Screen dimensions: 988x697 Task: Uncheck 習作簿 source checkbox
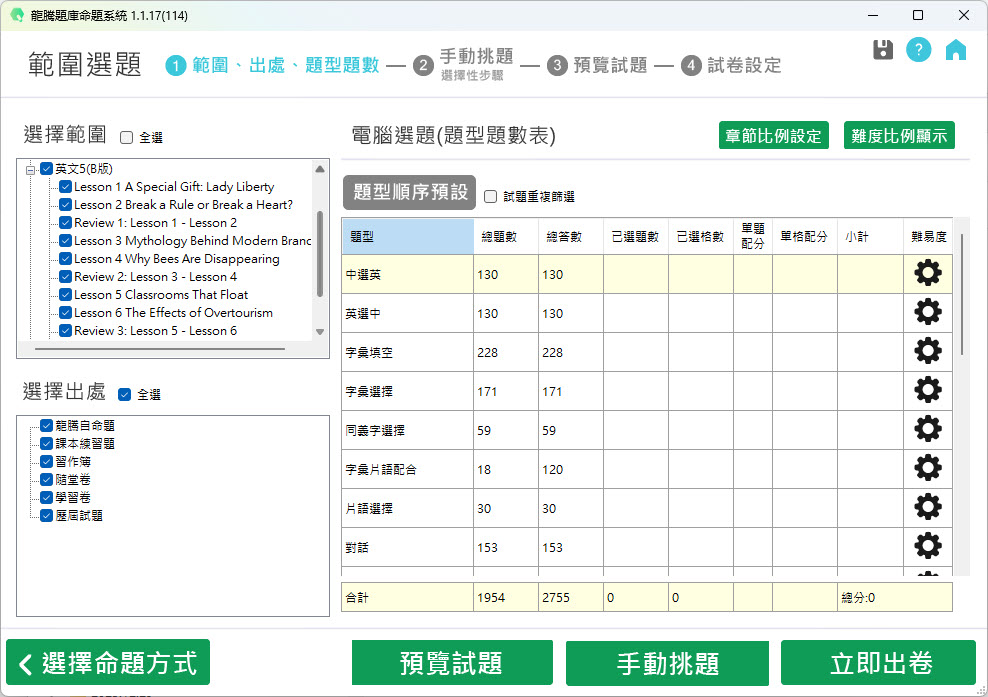47,461
